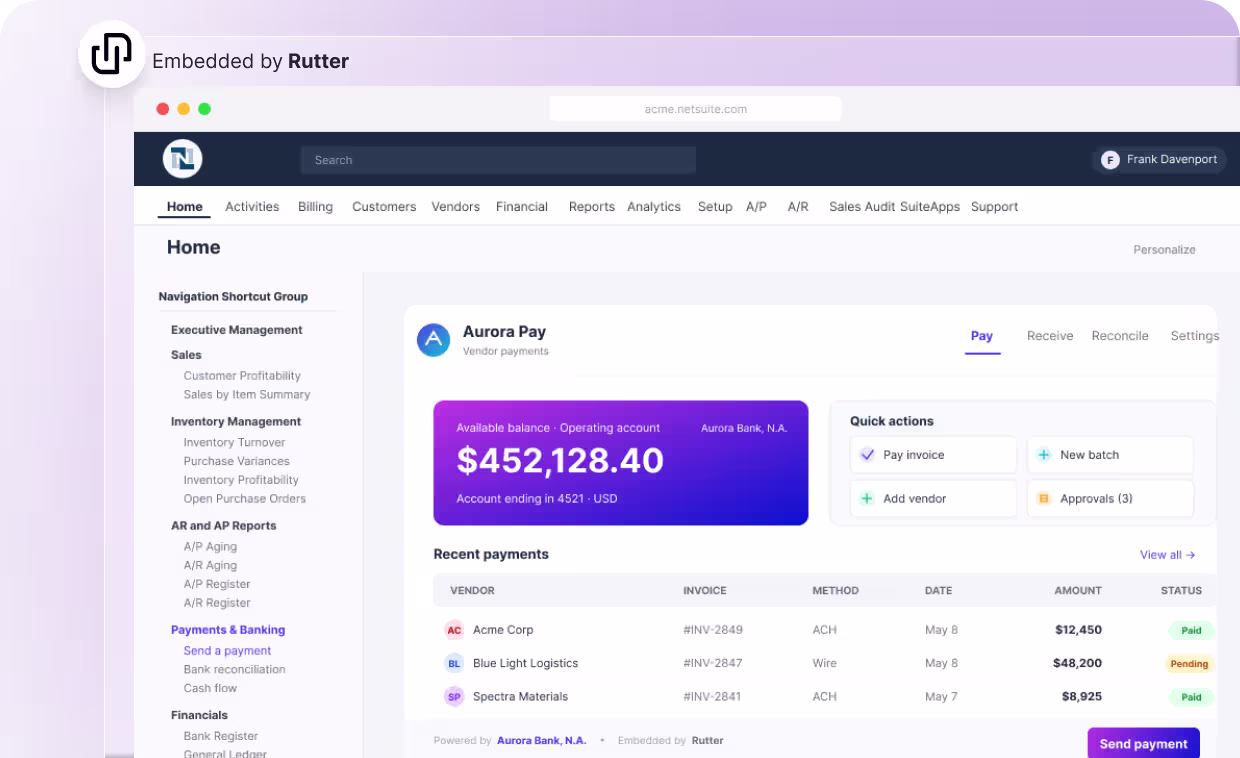Open Approvals (3) quick action
This screenshot has height=758, width=1240.
(1110, 499)
